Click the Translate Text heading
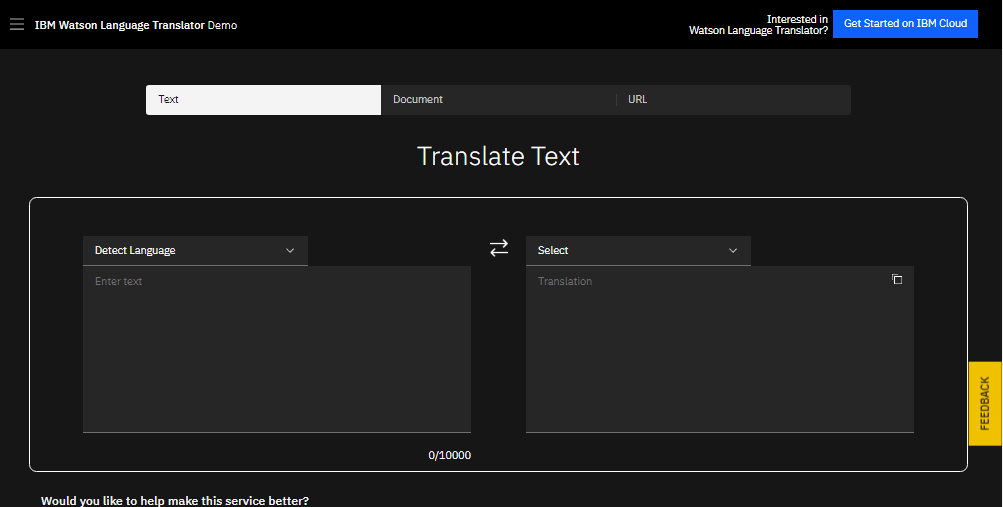 [x=498, y=156]
